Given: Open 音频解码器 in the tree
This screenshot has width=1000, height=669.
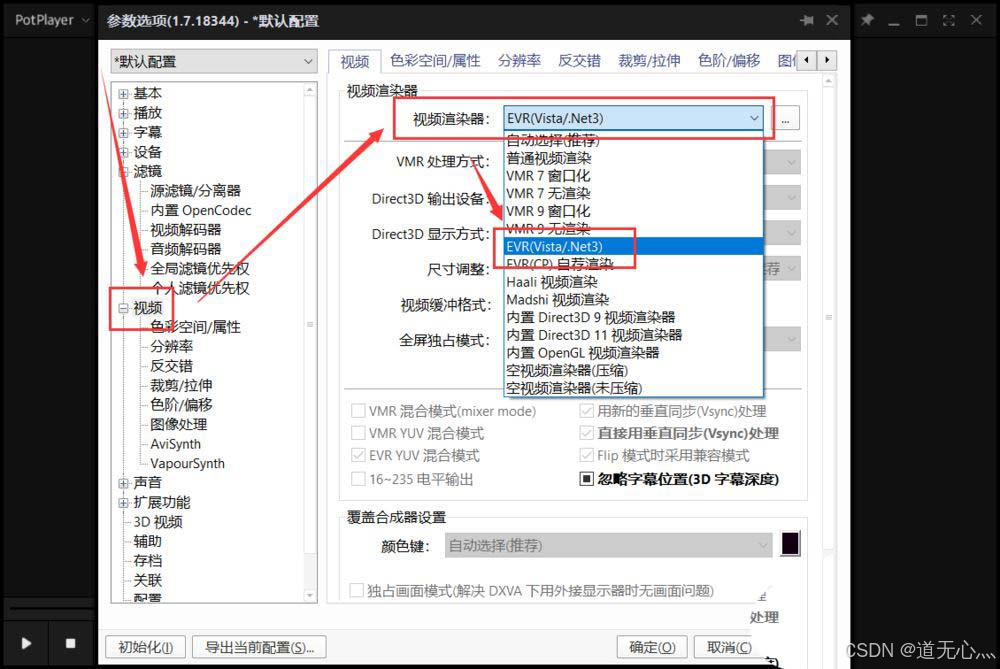Looking at the screenshot, I should click(186, 249).
